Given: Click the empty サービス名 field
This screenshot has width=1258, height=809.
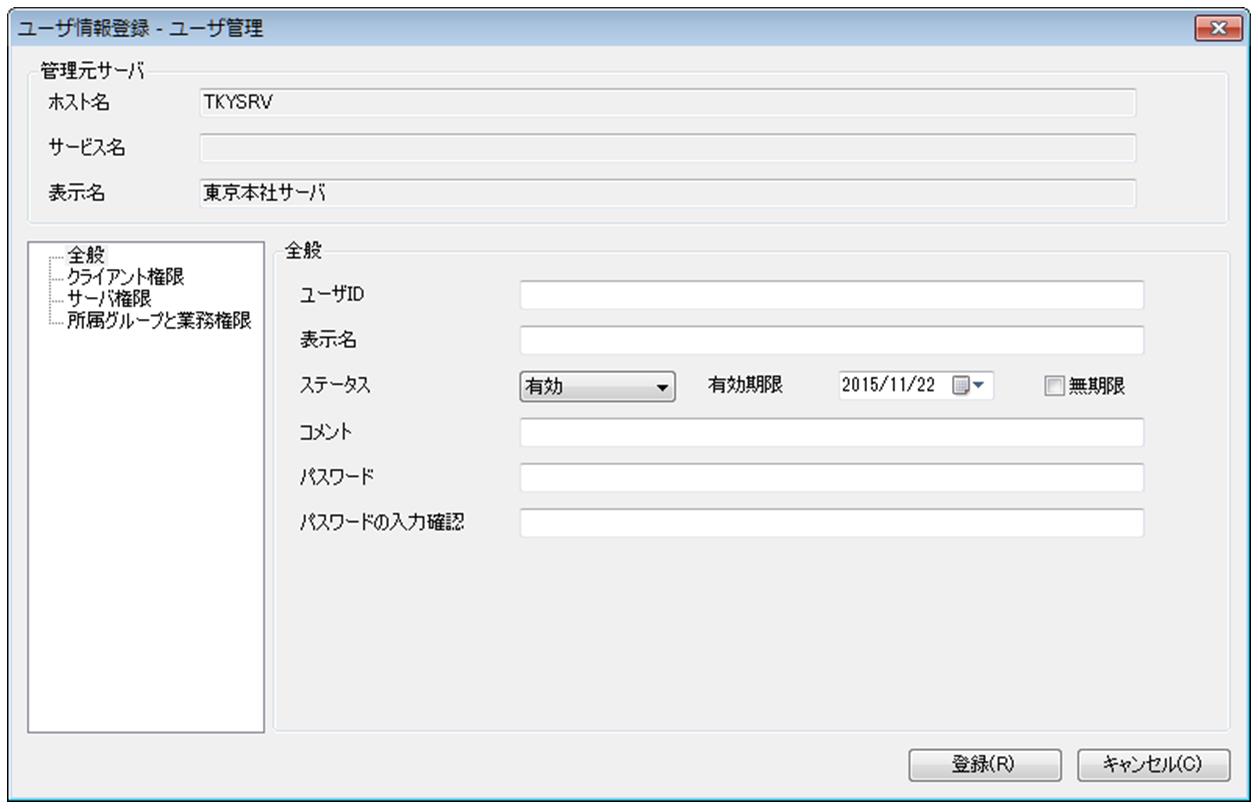Looking at the screenshot, I should (667, 148).
